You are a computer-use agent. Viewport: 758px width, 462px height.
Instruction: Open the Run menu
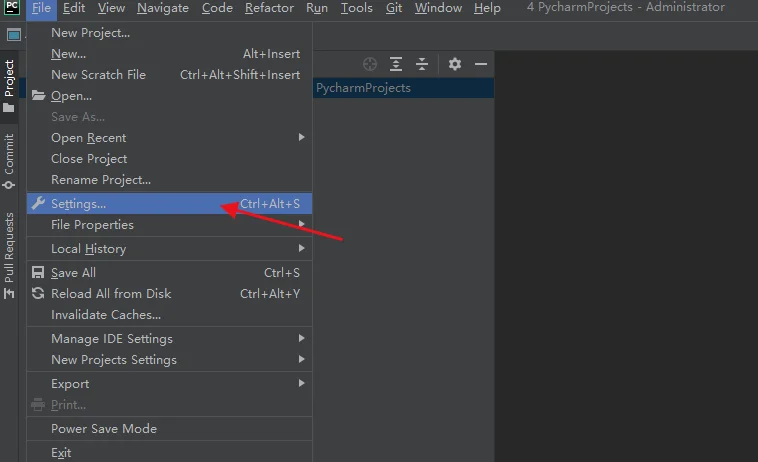coord(317,8)
